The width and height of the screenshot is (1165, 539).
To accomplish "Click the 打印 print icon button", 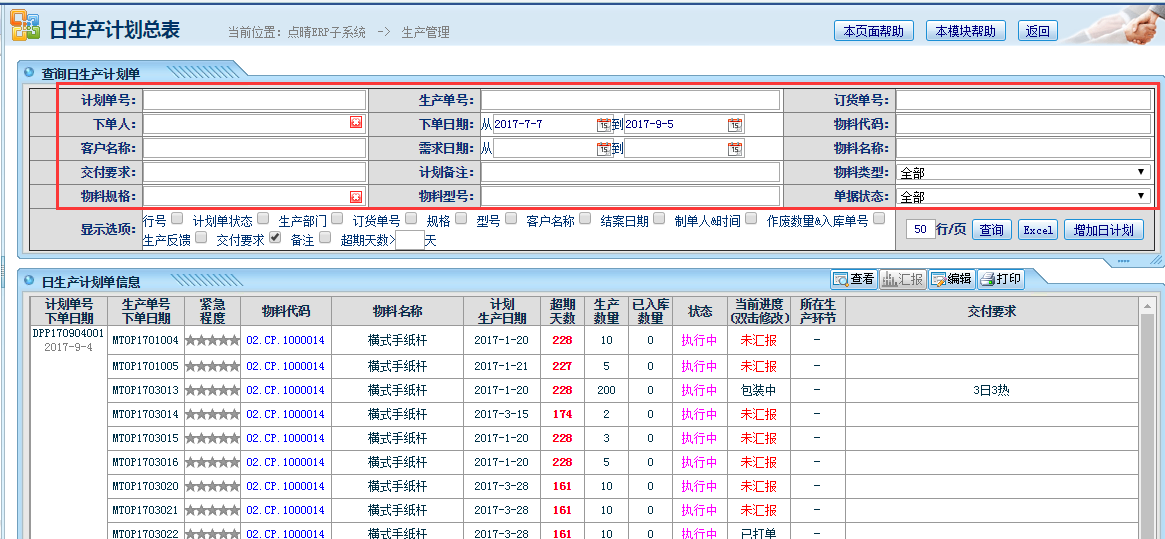I will (x=1000, y=279).
